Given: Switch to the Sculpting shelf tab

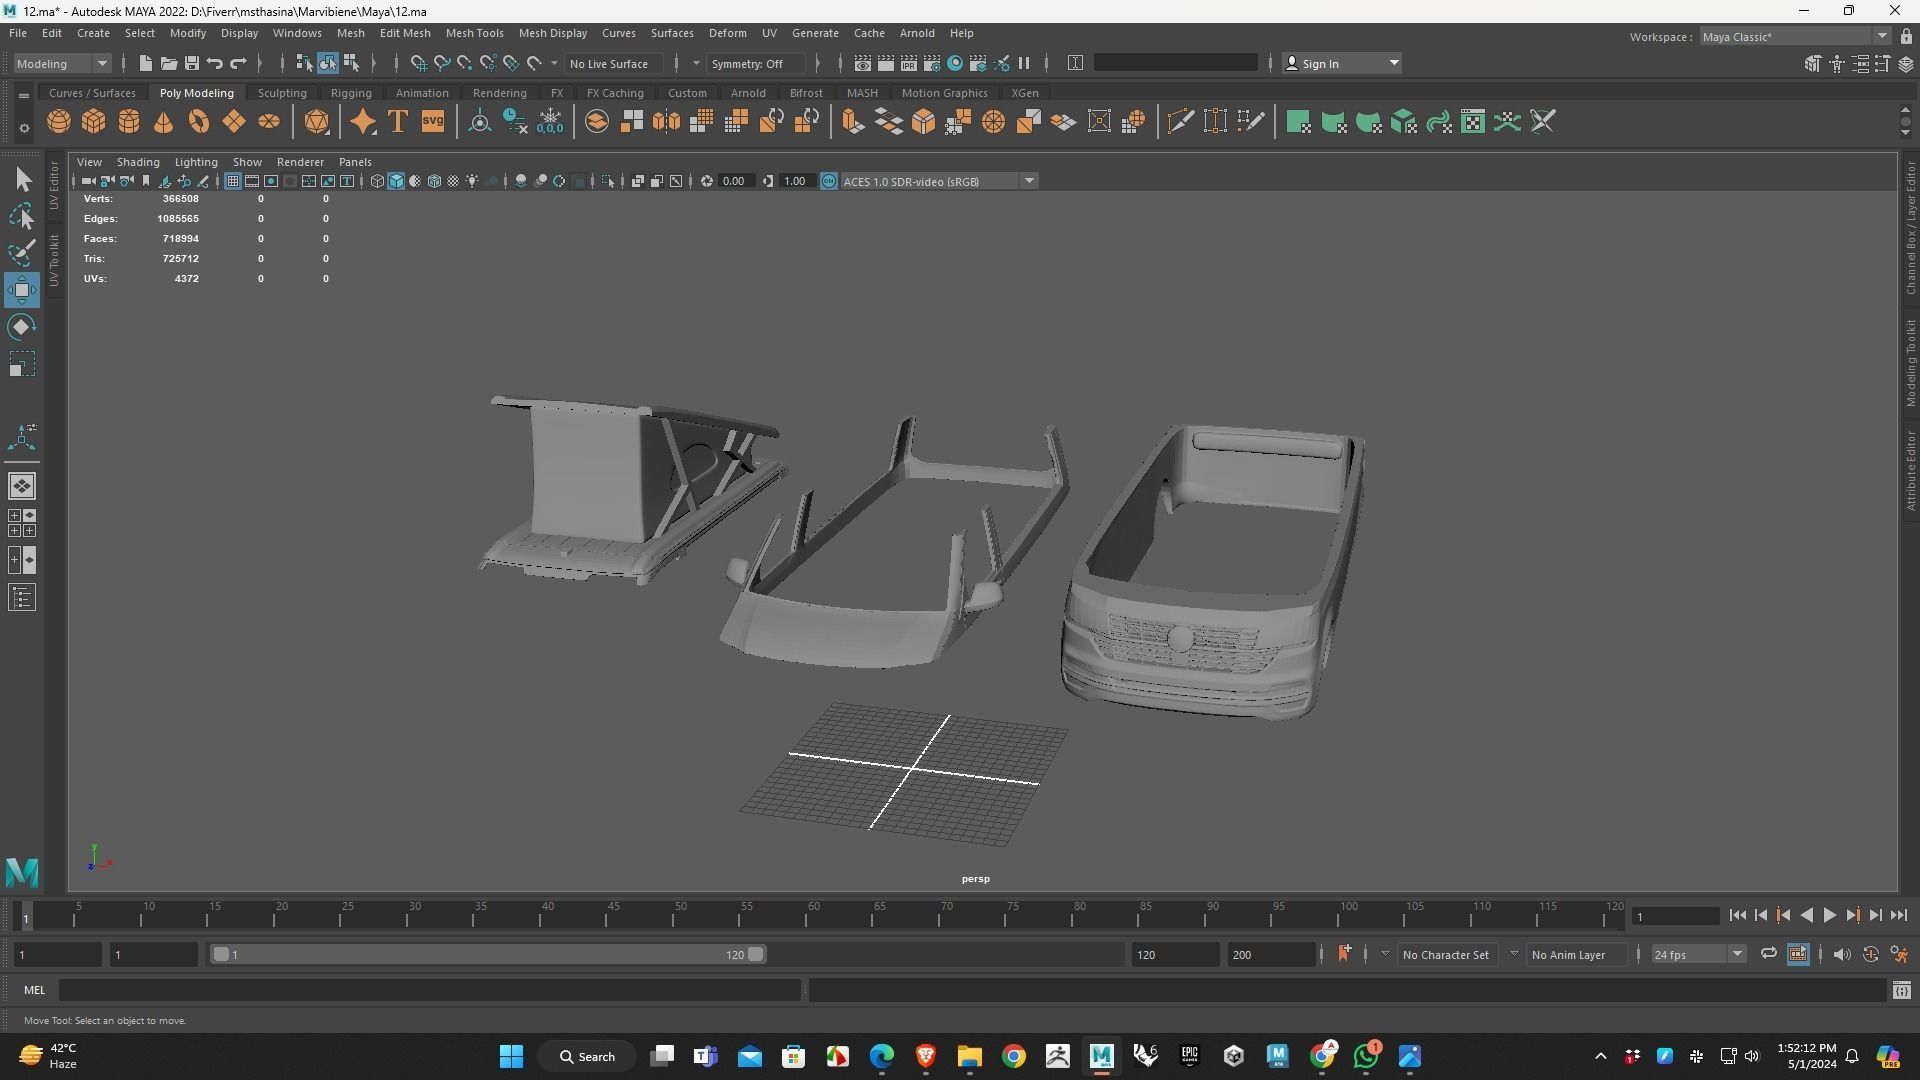Looking at the screenshot, I should [282, 93].
